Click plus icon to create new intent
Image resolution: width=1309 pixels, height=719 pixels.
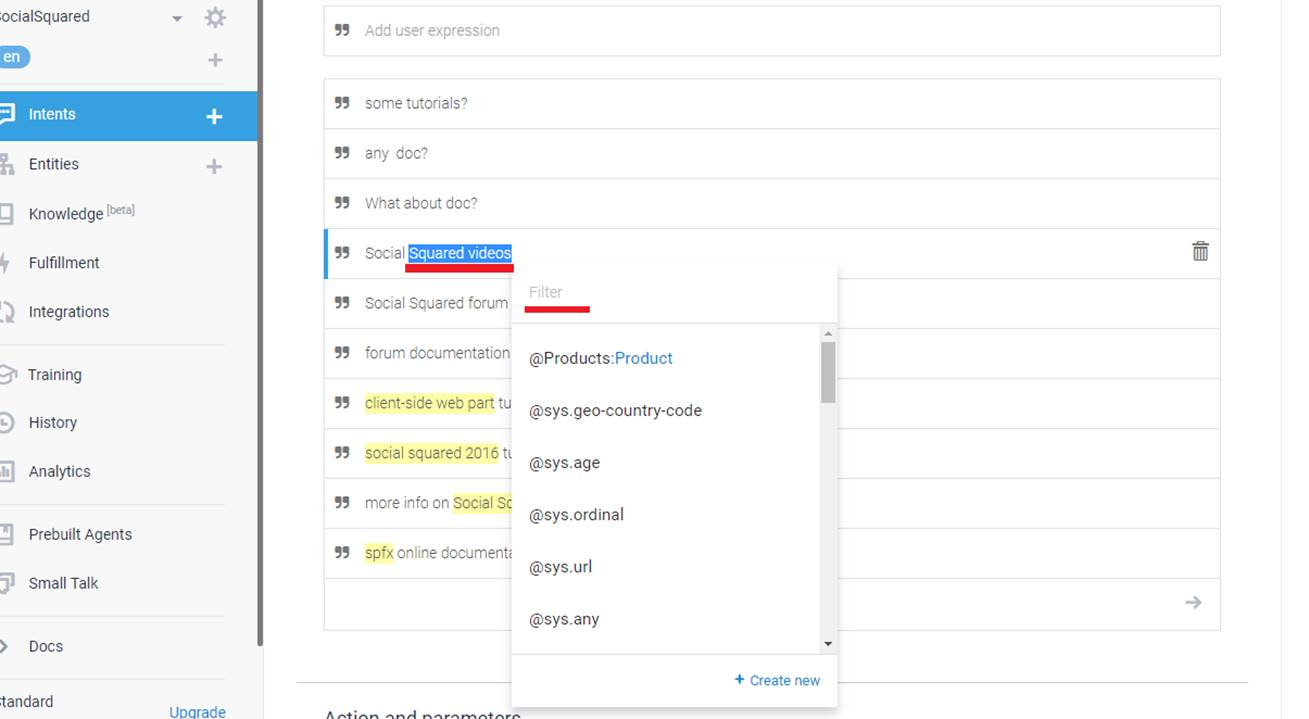pyautogui.click(x=214, y=116)
